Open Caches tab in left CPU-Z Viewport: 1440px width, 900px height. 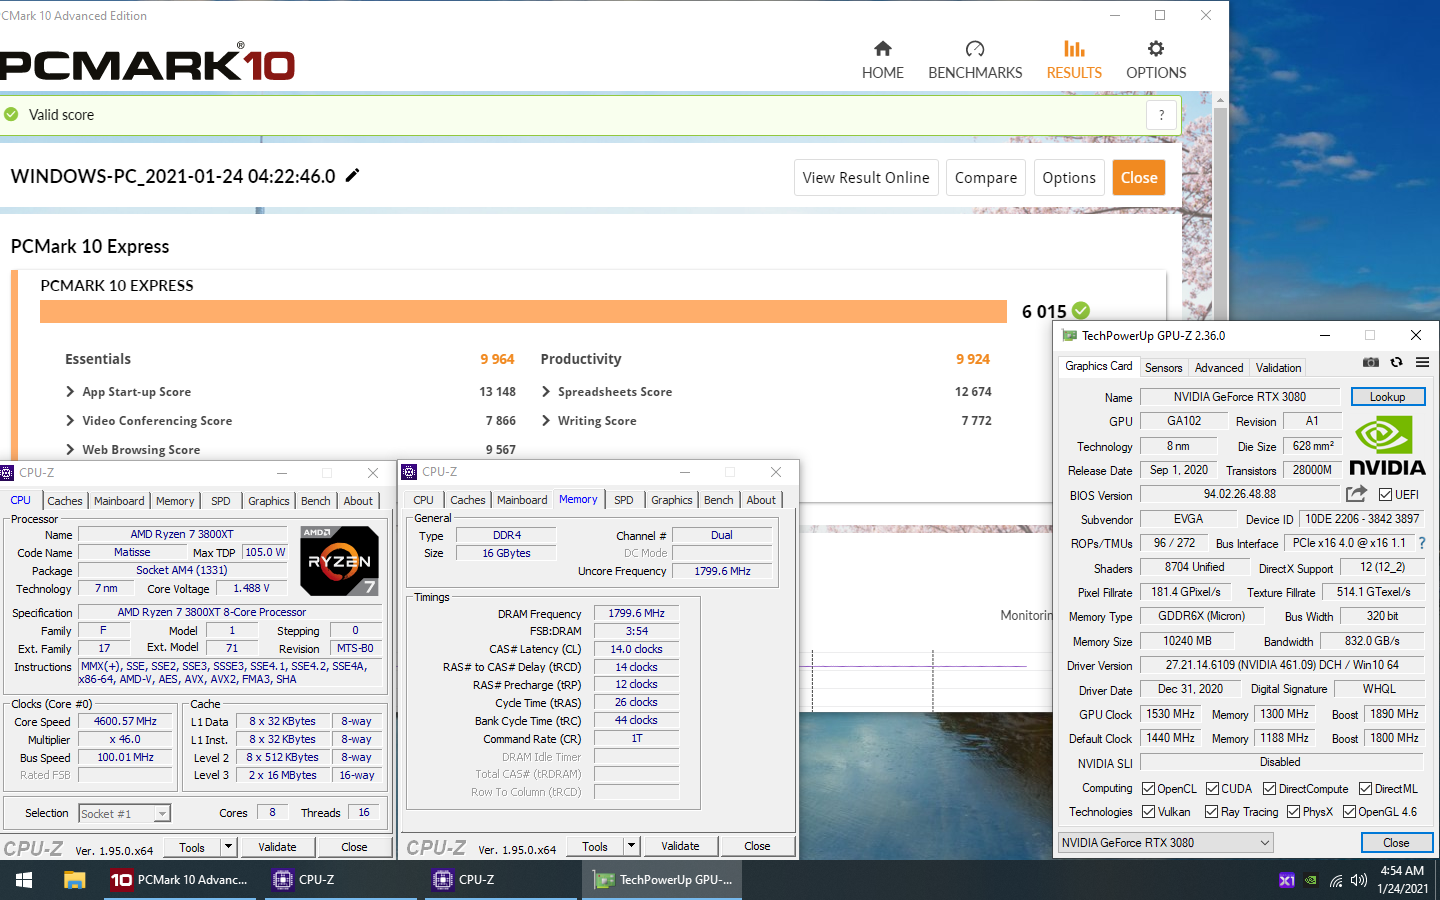(65, 501)
